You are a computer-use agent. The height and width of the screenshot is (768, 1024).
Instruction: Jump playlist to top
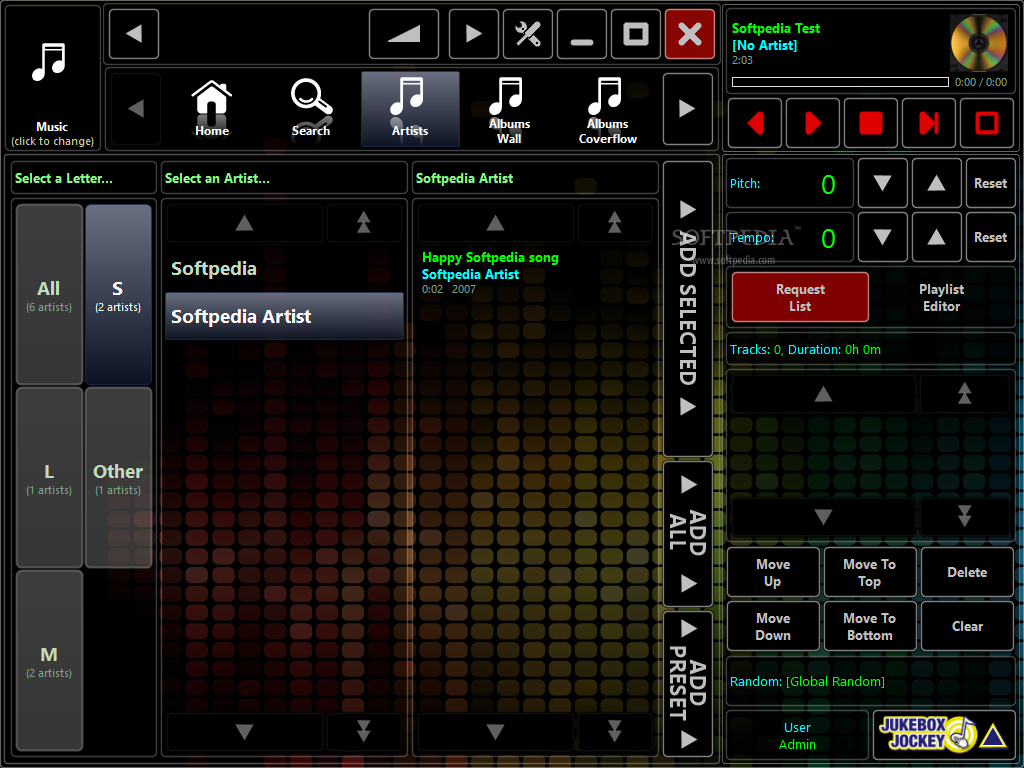965,393
